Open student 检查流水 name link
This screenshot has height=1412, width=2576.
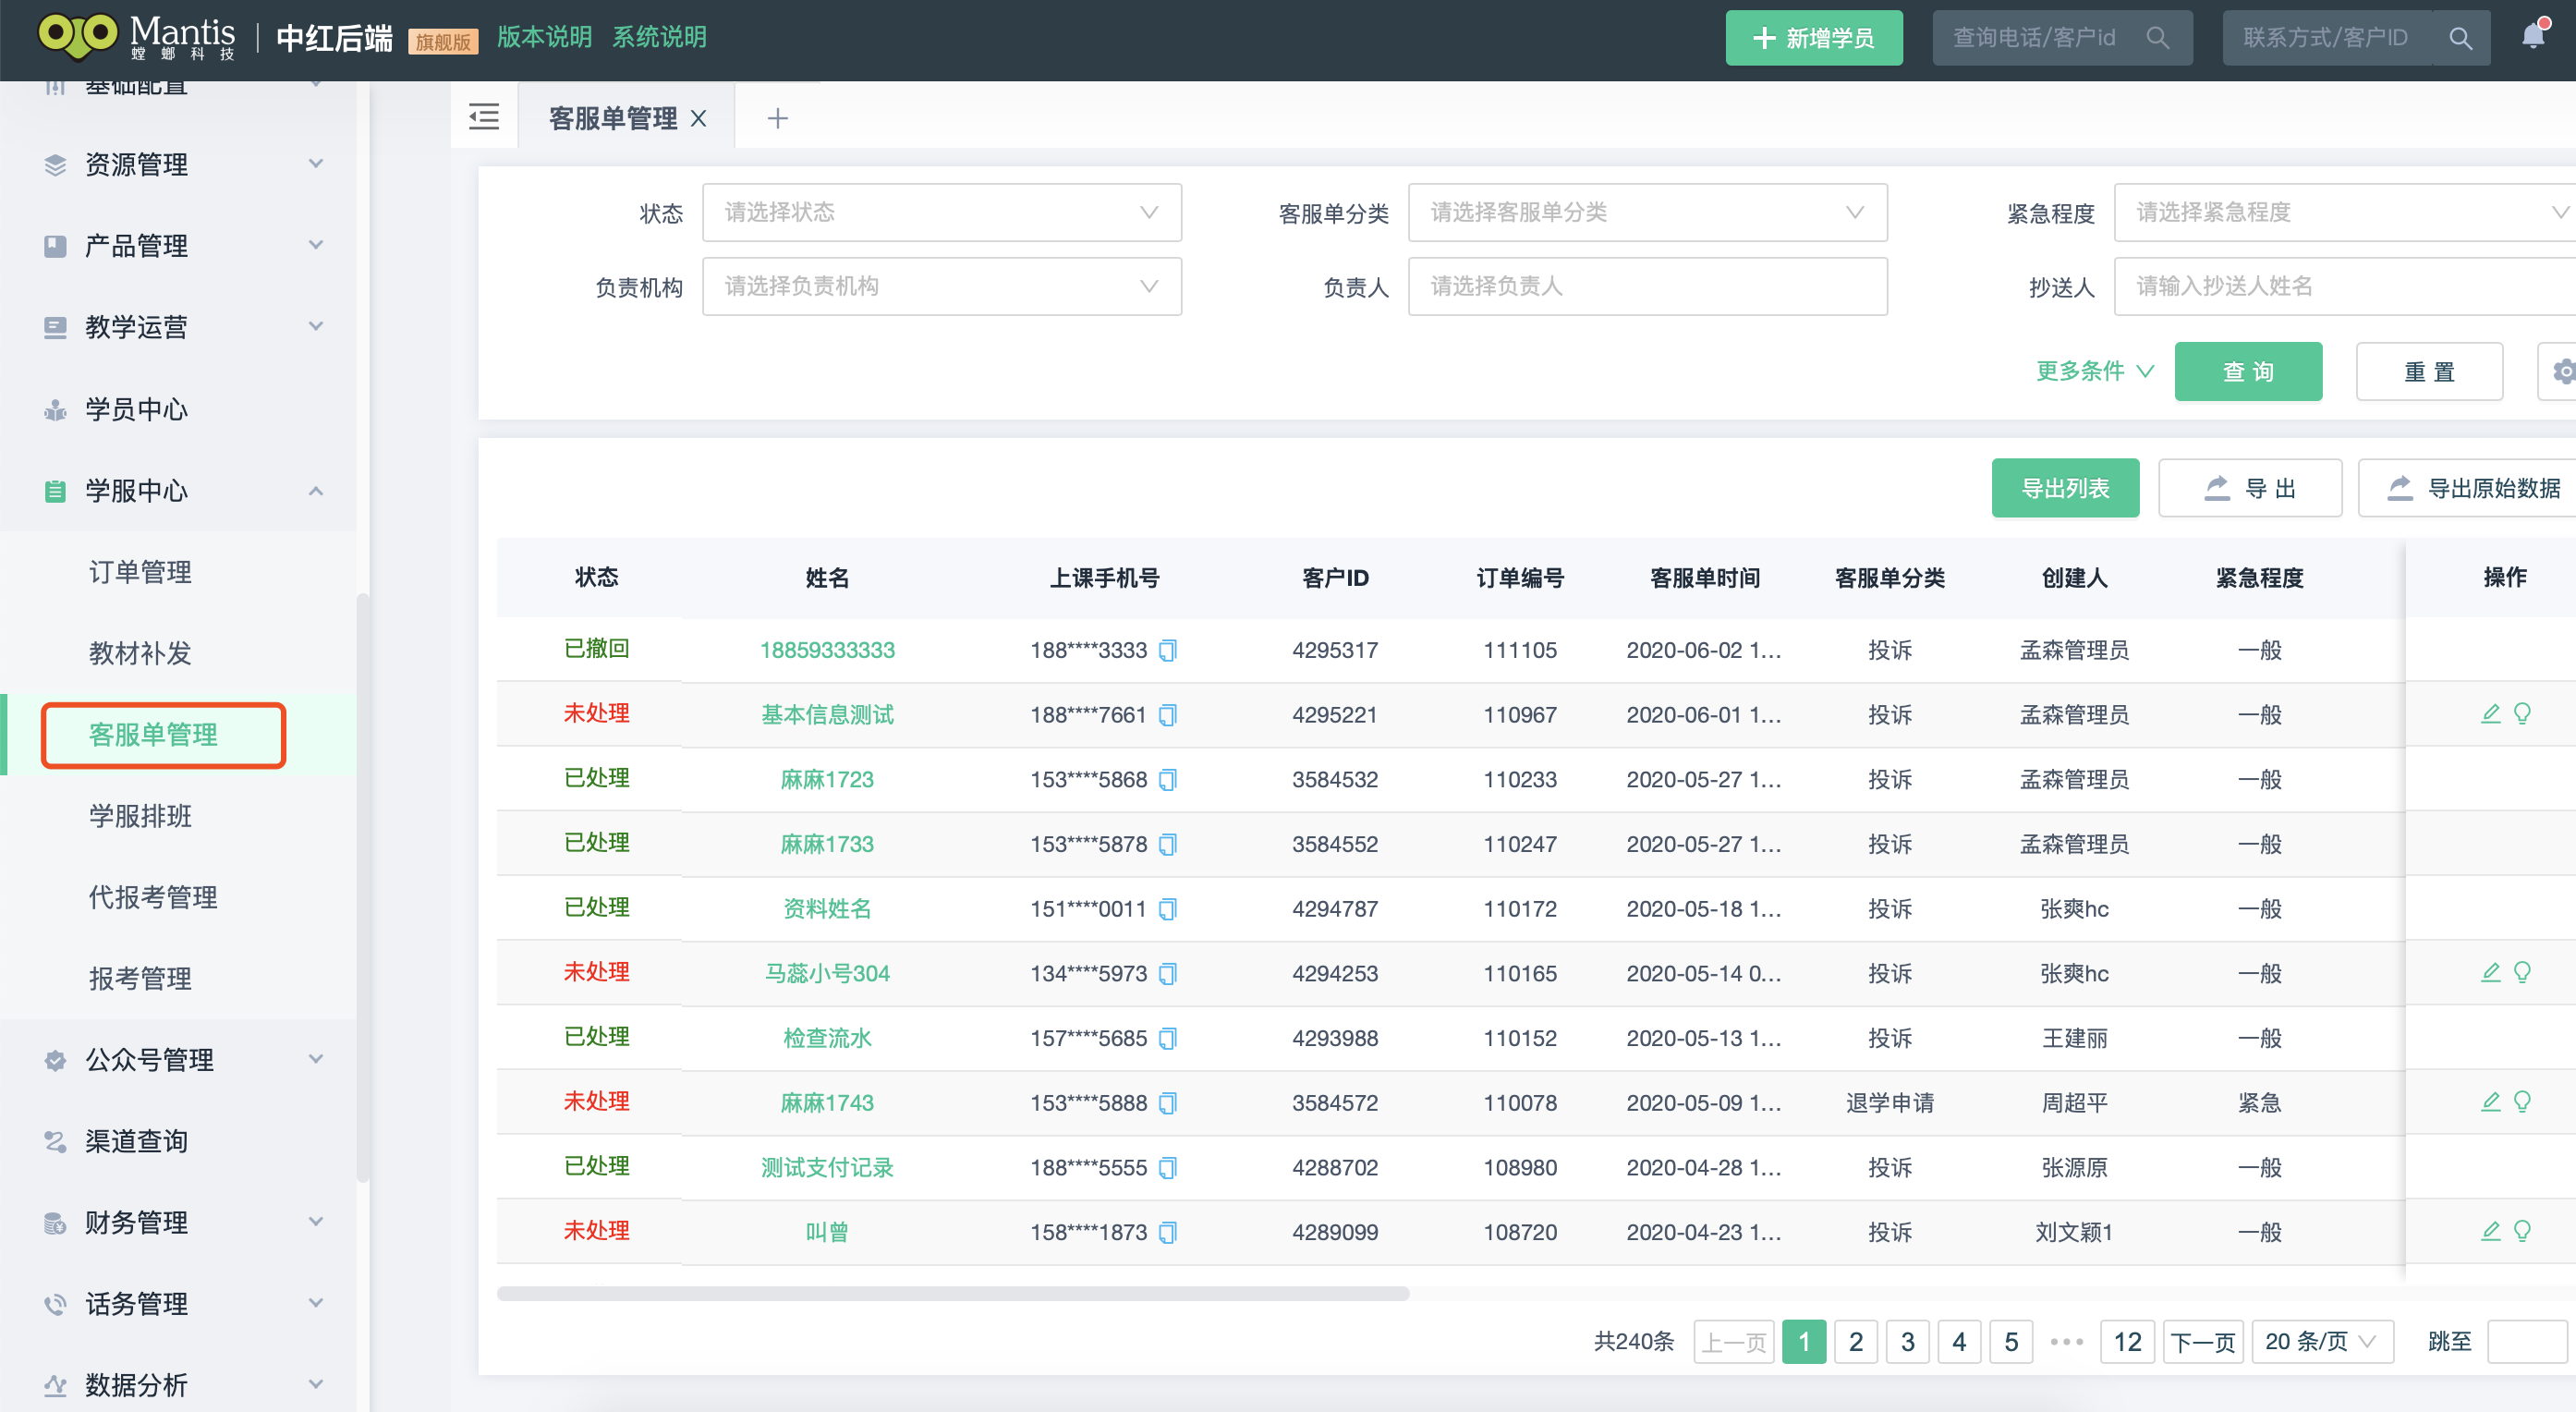[827, 1038]
